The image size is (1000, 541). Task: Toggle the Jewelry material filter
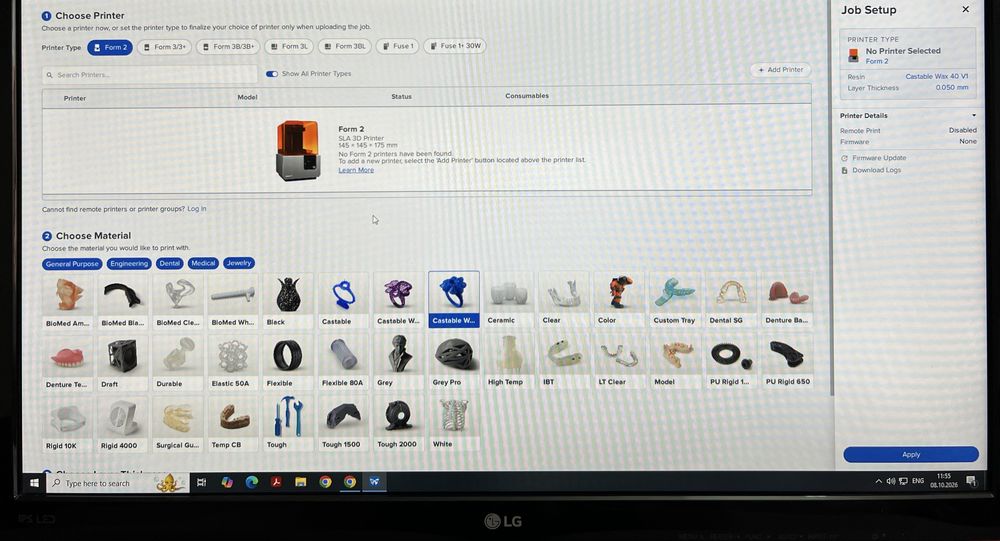tap(239, 263)
